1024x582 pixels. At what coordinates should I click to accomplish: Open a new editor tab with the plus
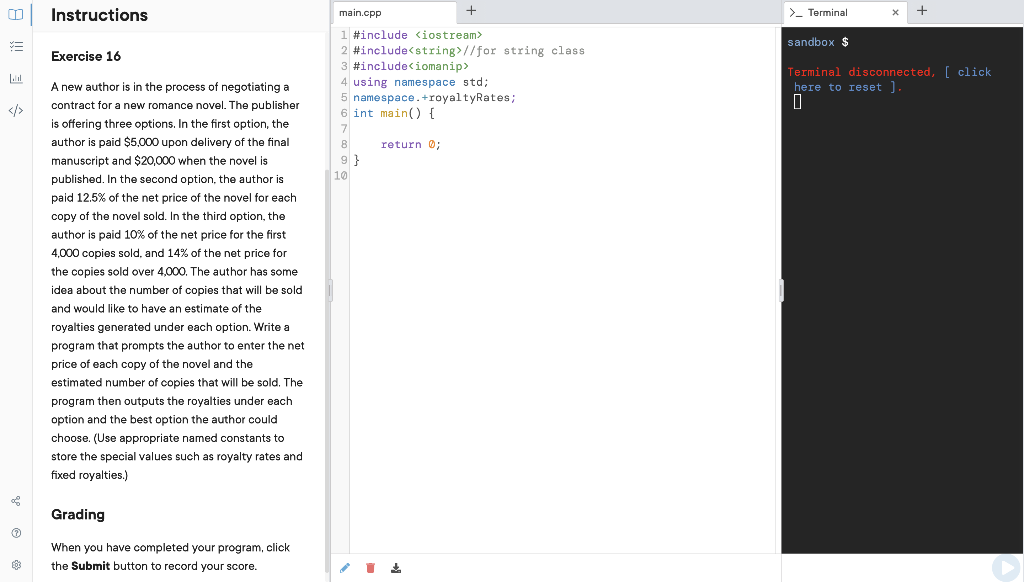pos(470,12)
